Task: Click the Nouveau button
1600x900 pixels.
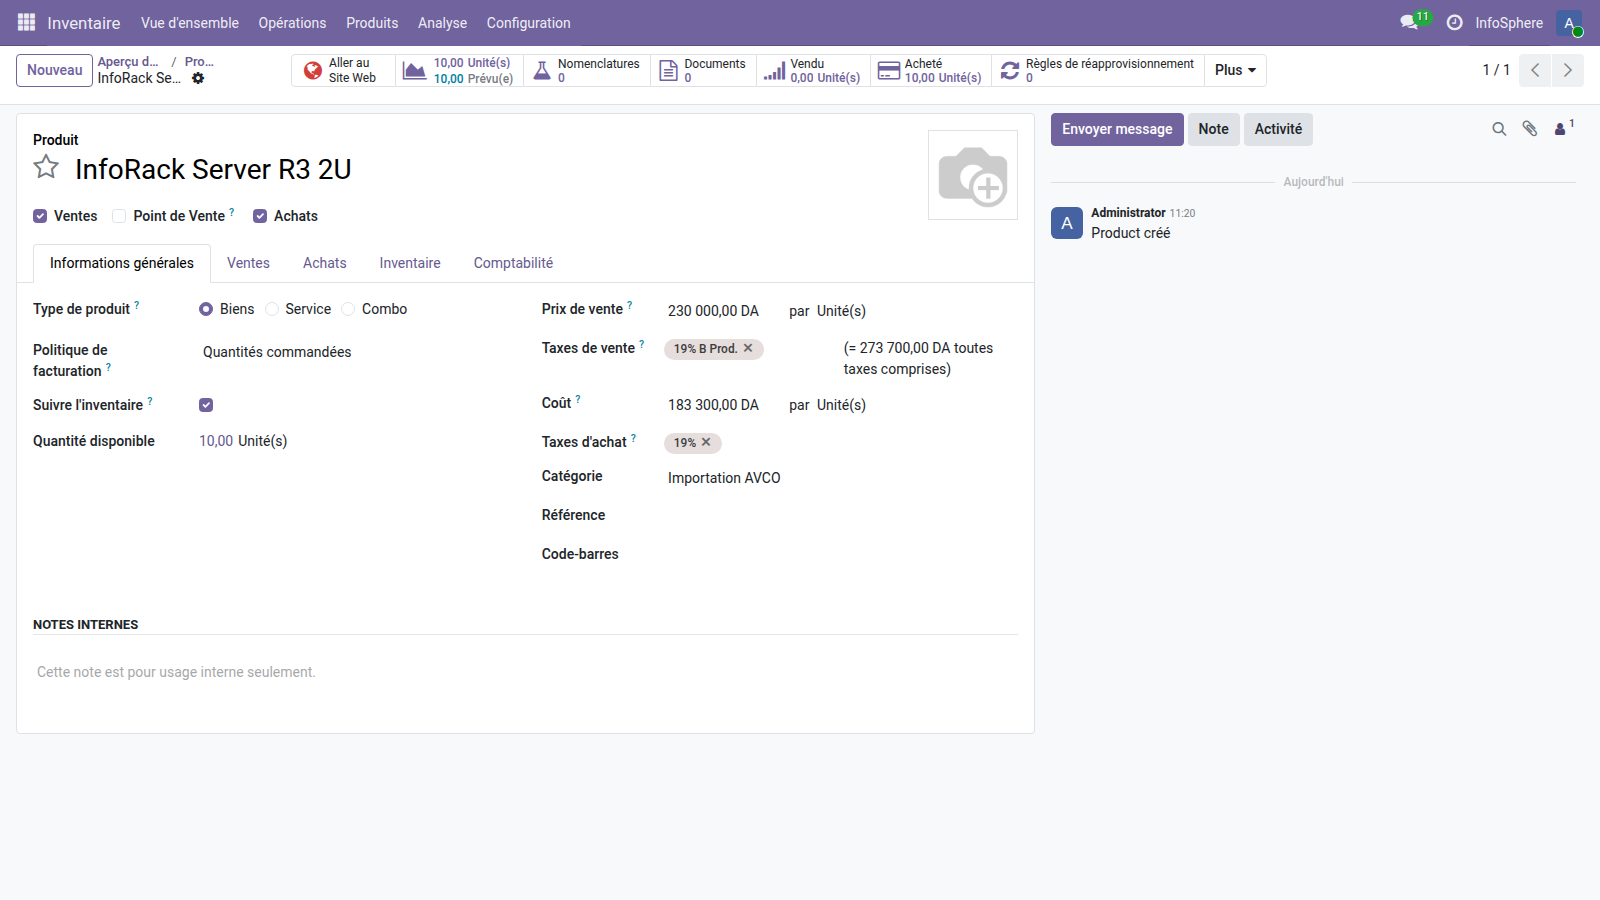Action: 54,70
